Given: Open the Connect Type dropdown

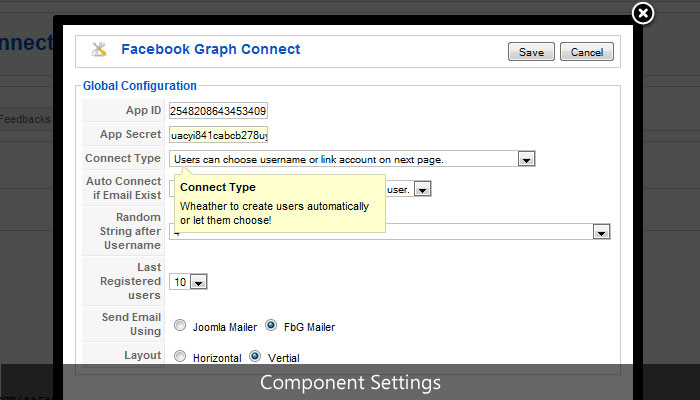Looking at the screenshot, I should (x=352, y=159).
